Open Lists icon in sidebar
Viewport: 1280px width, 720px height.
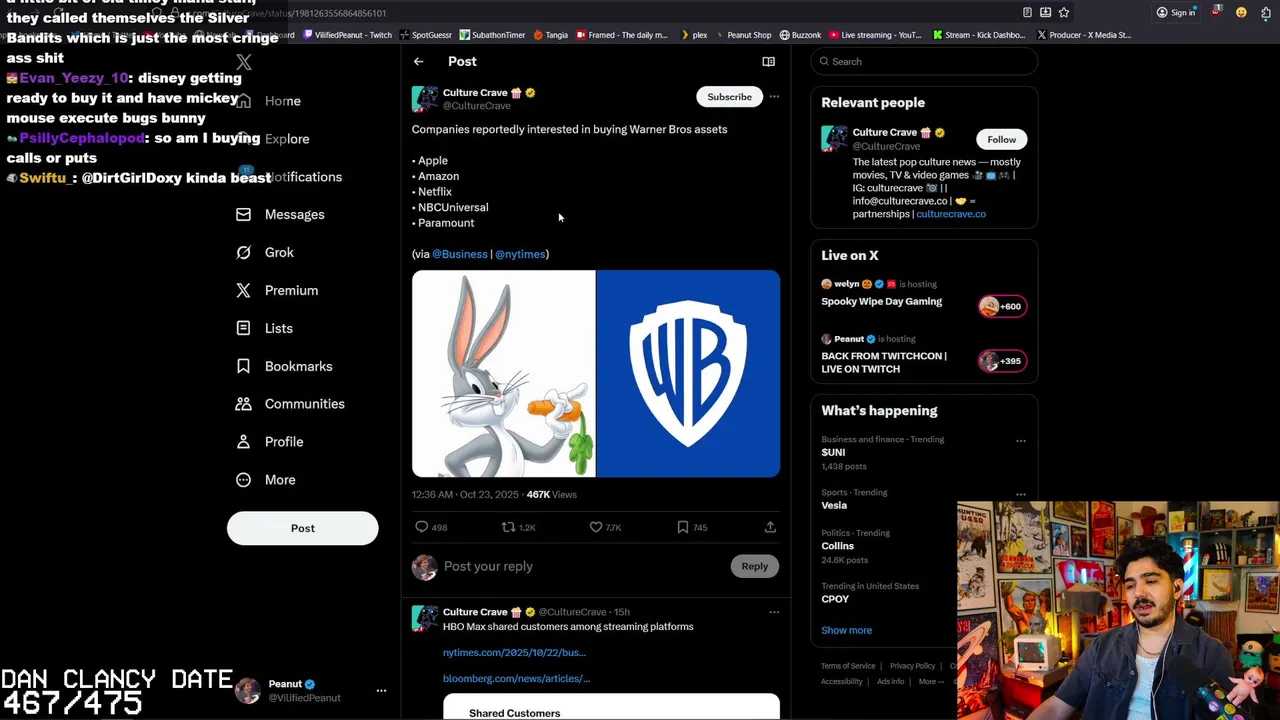[x=243, y=328]
